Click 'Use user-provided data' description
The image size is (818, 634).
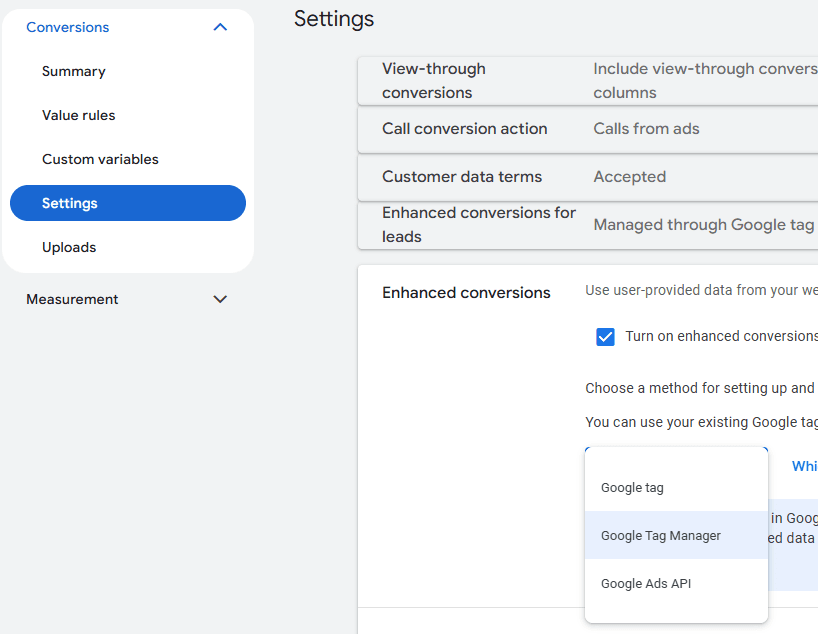[x=701, y=290]
